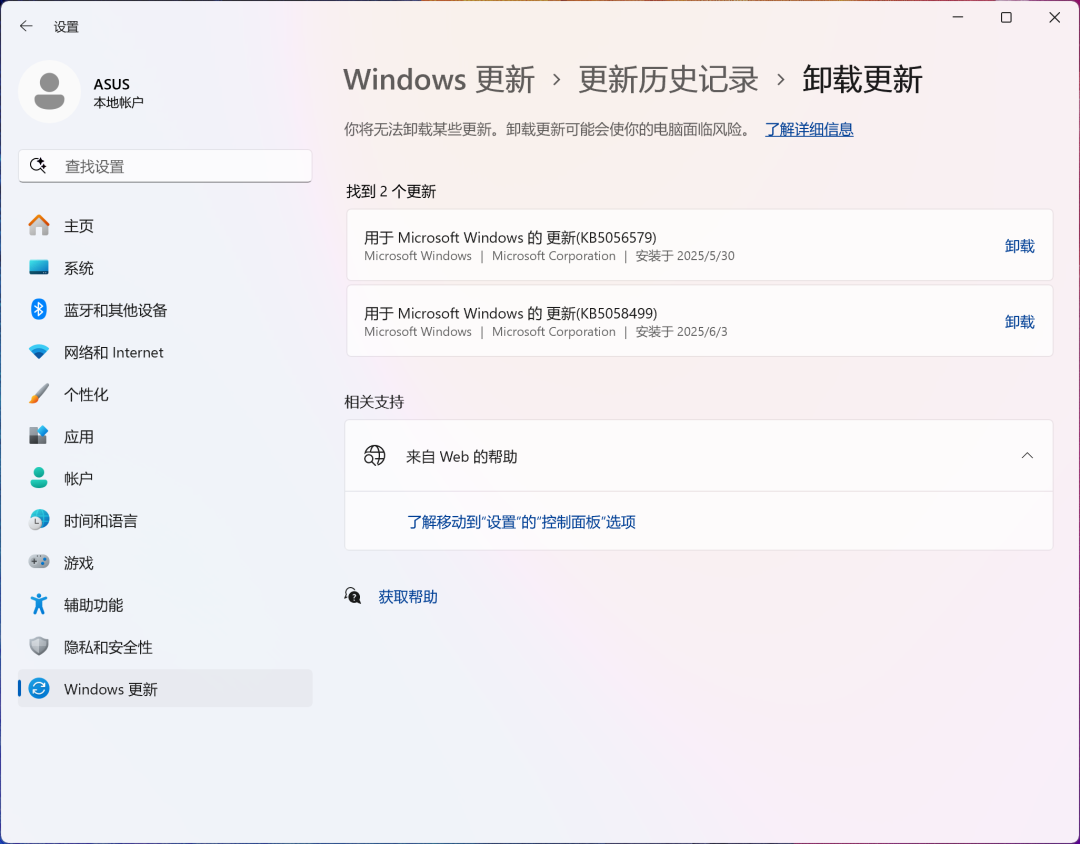Screen dimensions: 1080x844
Task: Click the personalization paintbrush icon
Action: click(x=39, y=394)
